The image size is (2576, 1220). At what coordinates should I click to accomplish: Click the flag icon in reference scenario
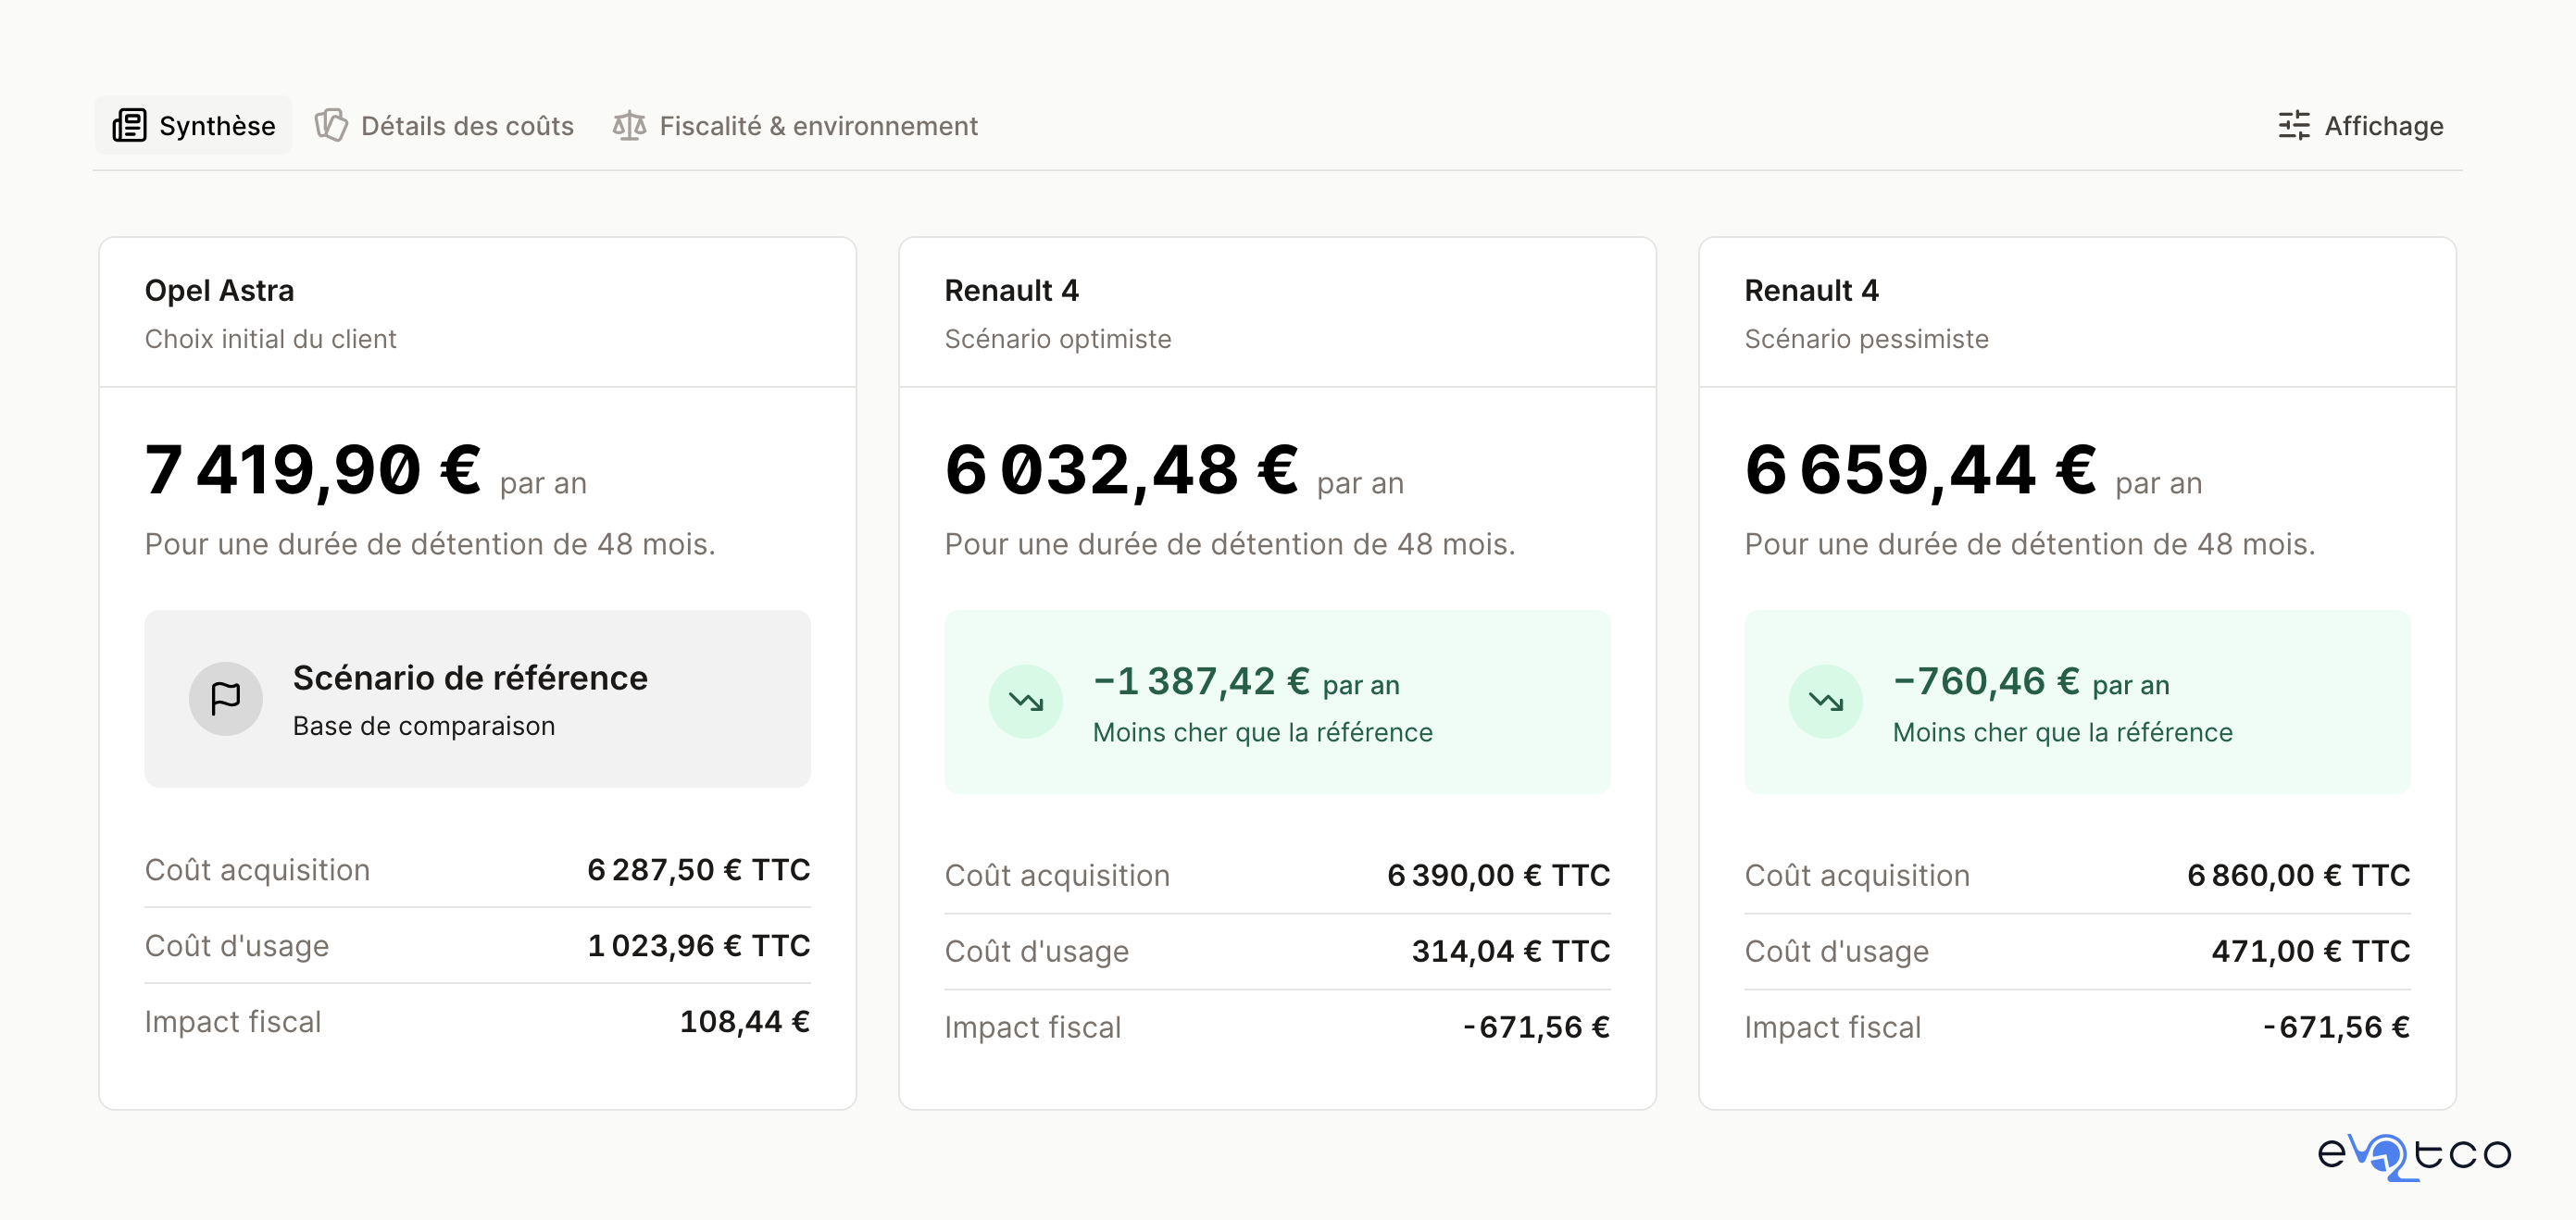coord(226,698)
